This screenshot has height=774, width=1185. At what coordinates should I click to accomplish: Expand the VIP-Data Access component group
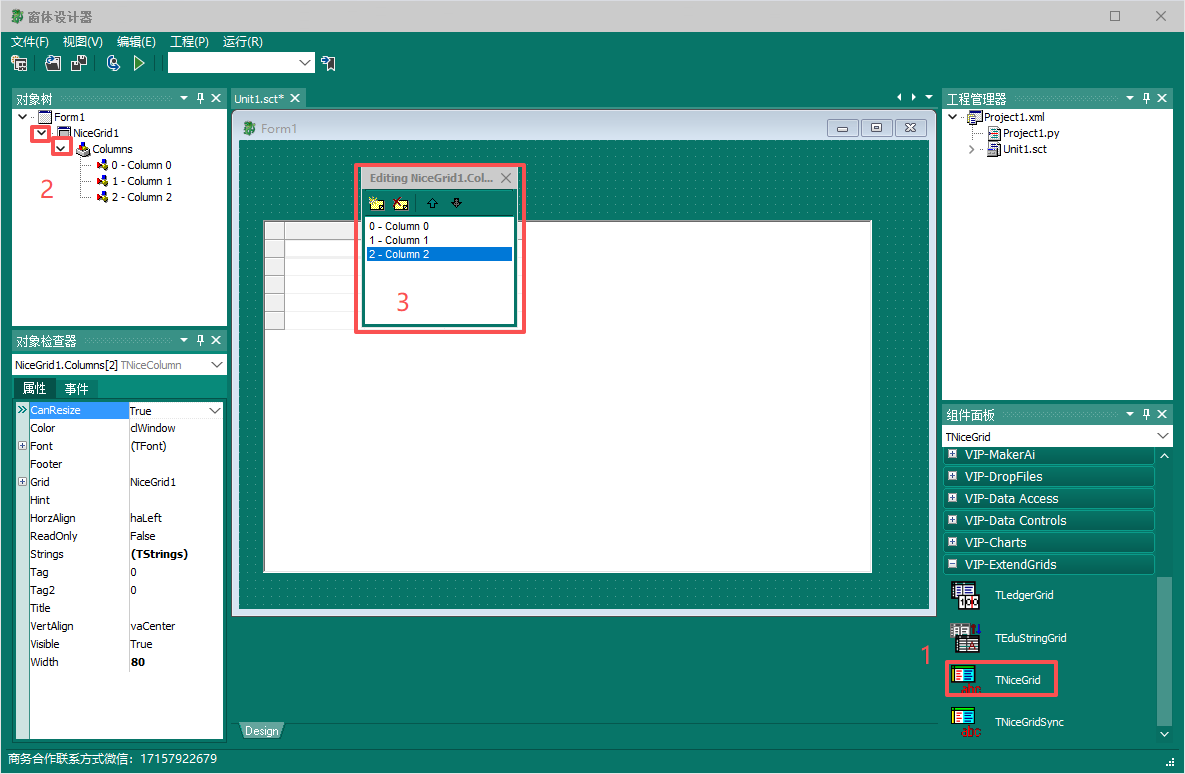tap(952, 498)
